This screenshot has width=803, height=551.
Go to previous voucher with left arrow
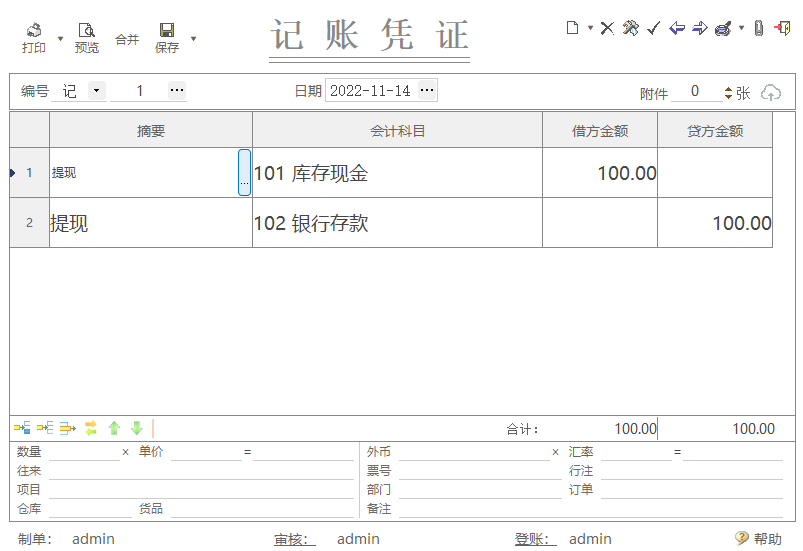pos(677,28)
